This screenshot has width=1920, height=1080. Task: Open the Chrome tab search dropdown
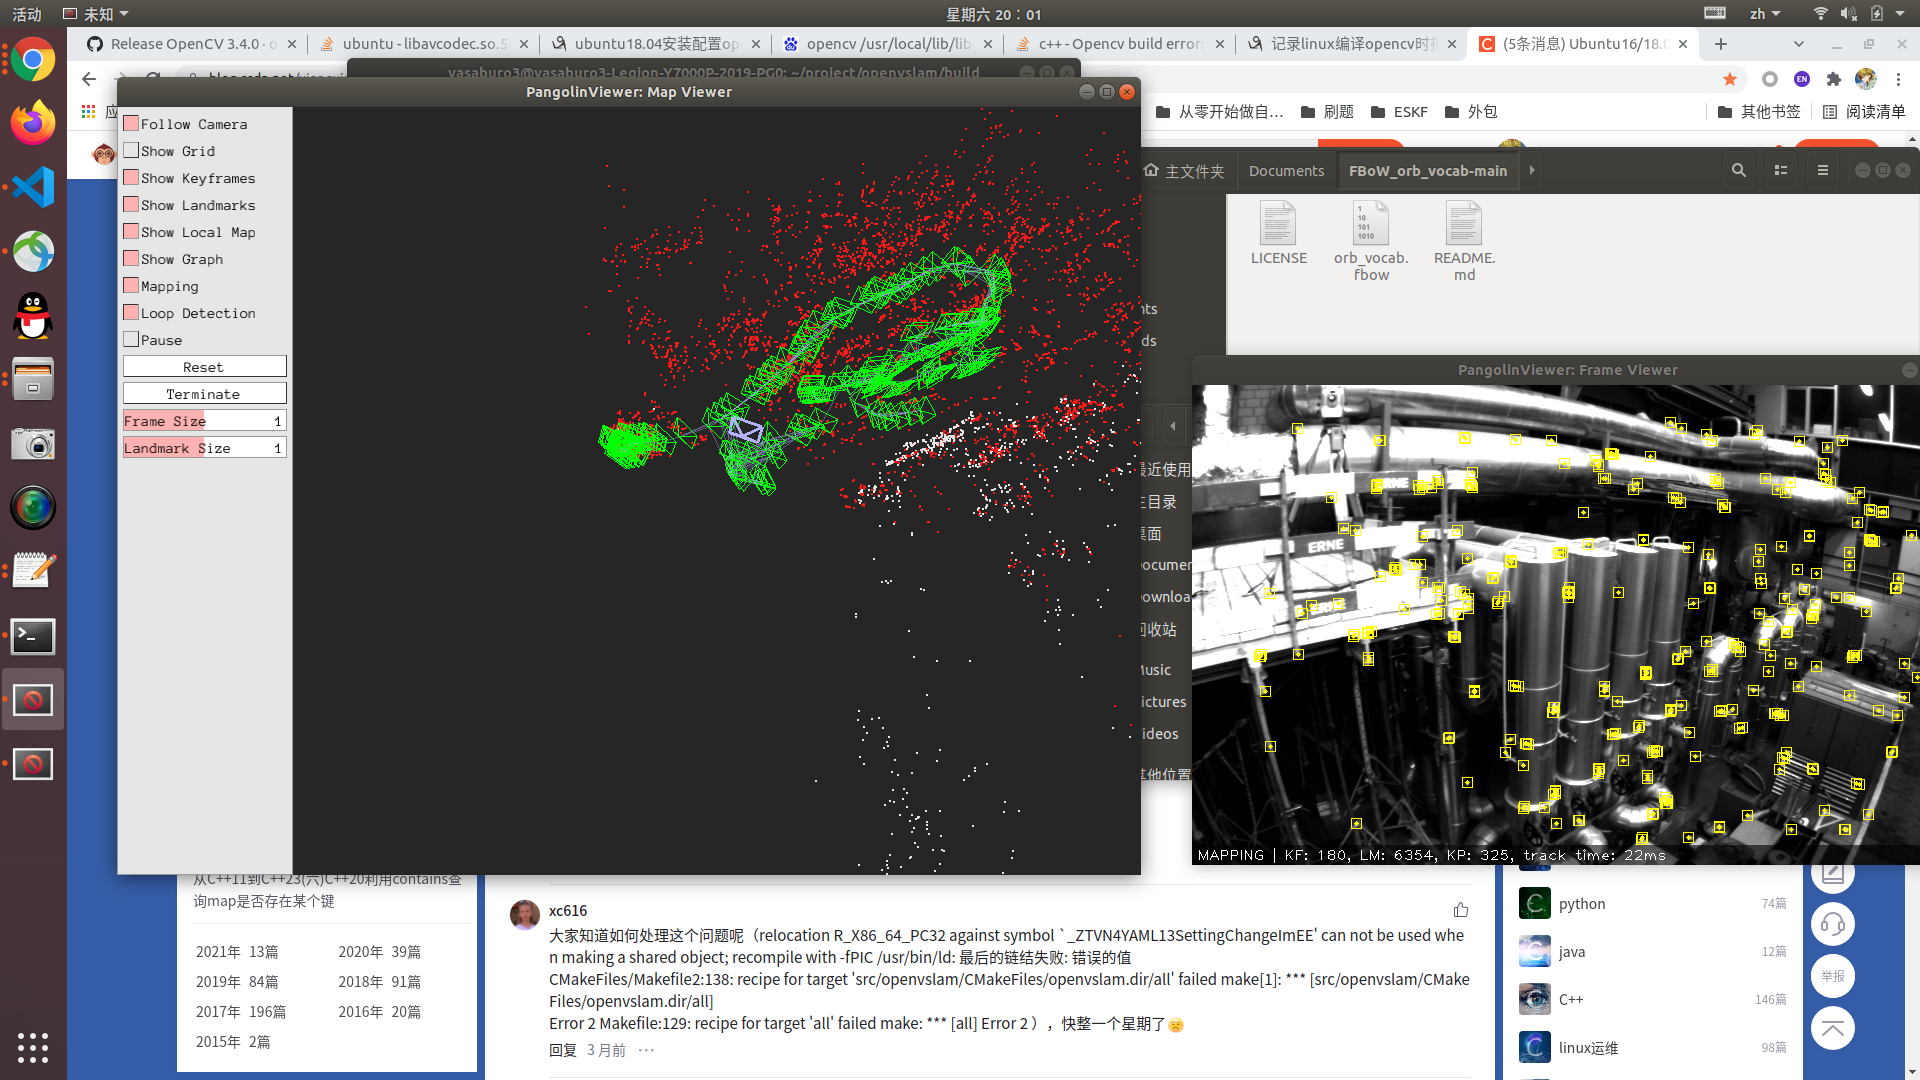1798,44
